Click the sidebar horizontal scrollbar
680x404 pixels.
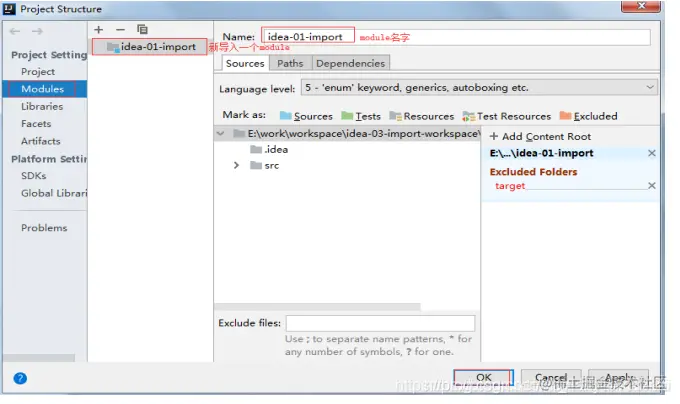[39, 358]
